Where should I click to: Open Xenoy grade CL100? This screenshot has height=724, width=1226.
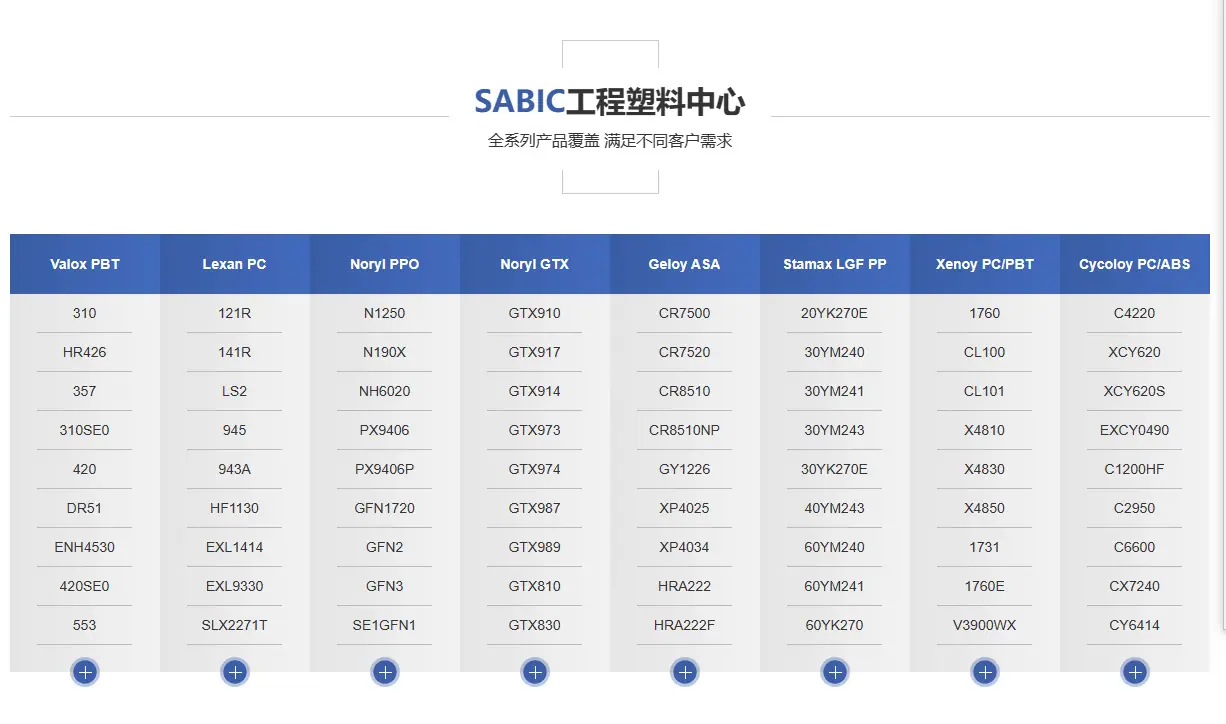[985, 352]
